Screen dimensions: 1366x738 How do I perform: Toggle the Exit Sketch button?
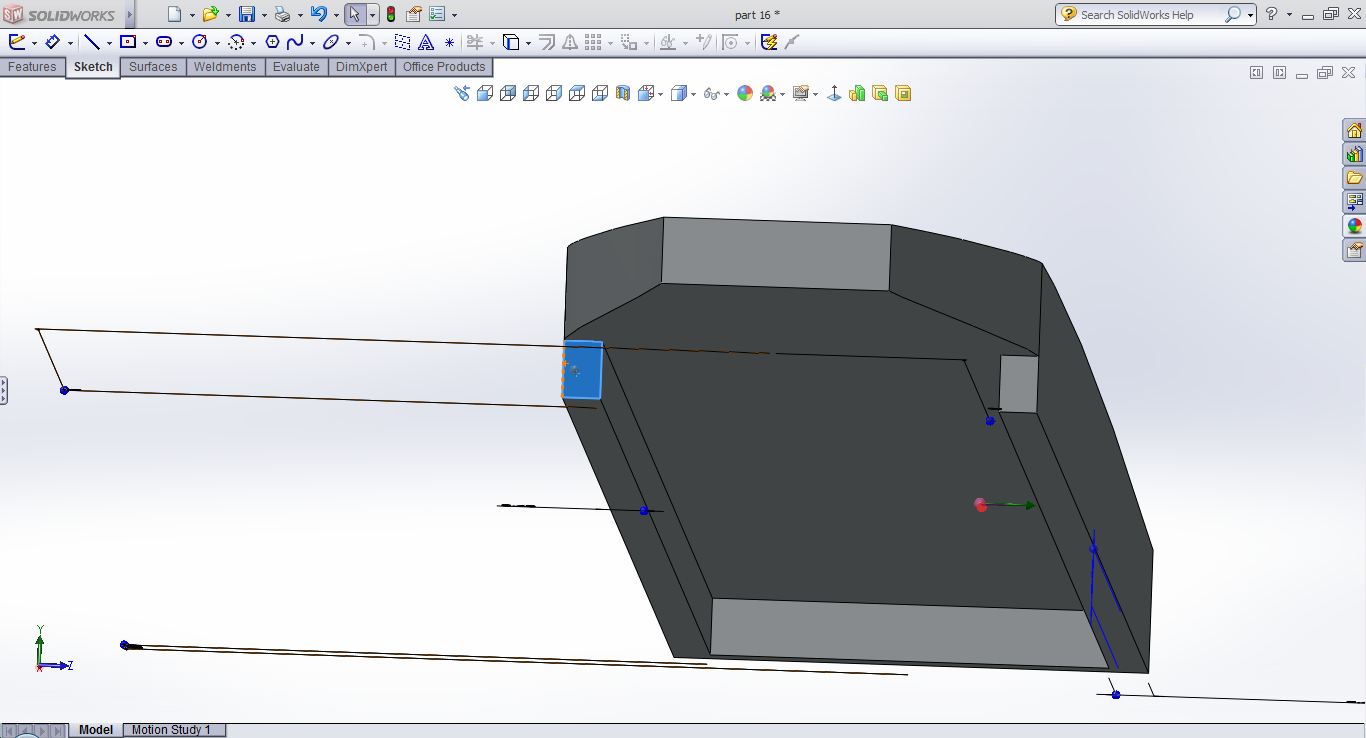[16, 42]
